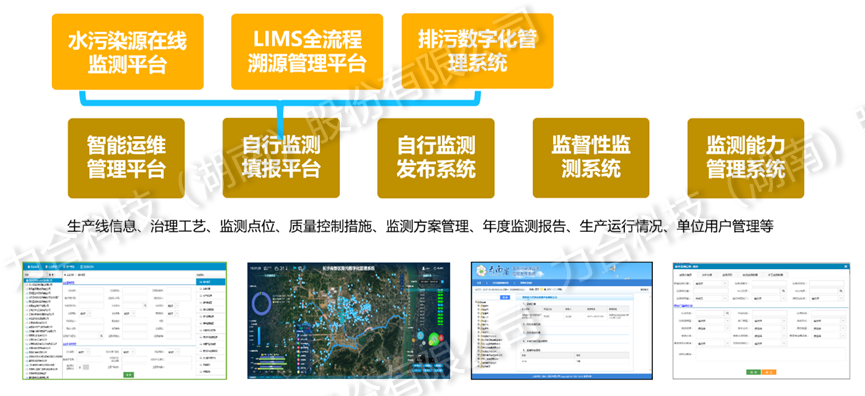Click the 水污染源在线监测平台 orange box

point(127,52)
